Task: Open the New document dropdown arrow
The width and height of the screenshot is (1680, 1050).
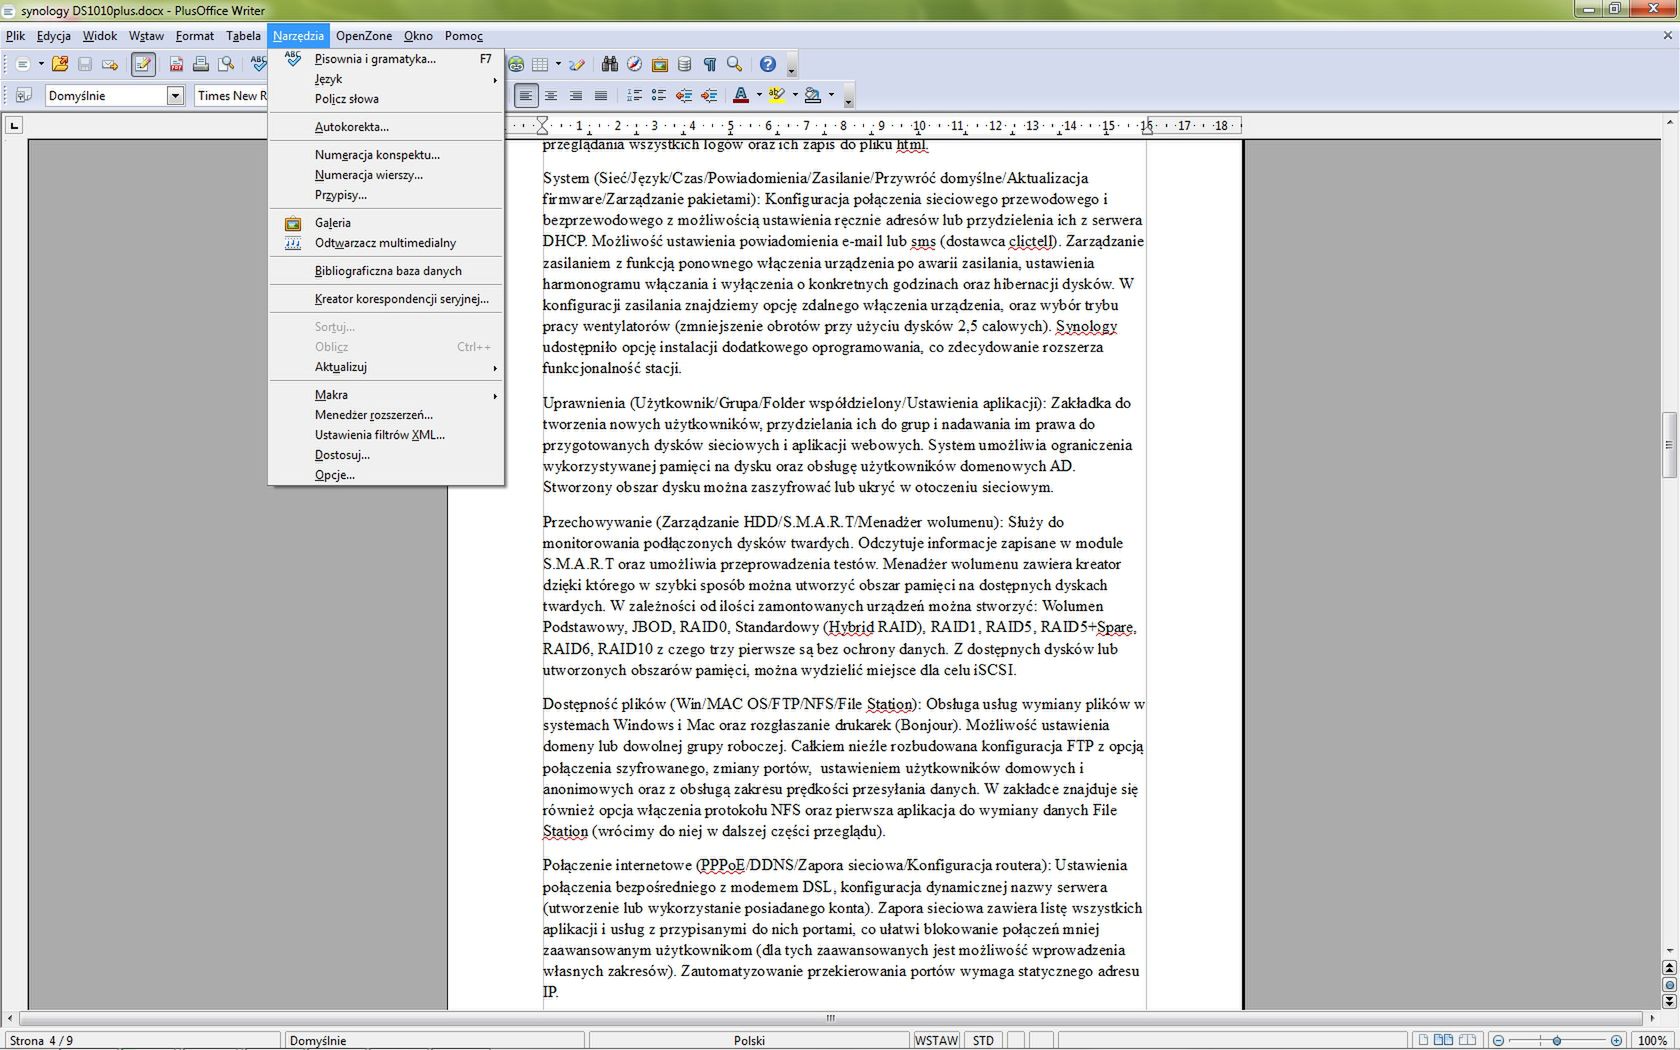Action: (41, 64)
